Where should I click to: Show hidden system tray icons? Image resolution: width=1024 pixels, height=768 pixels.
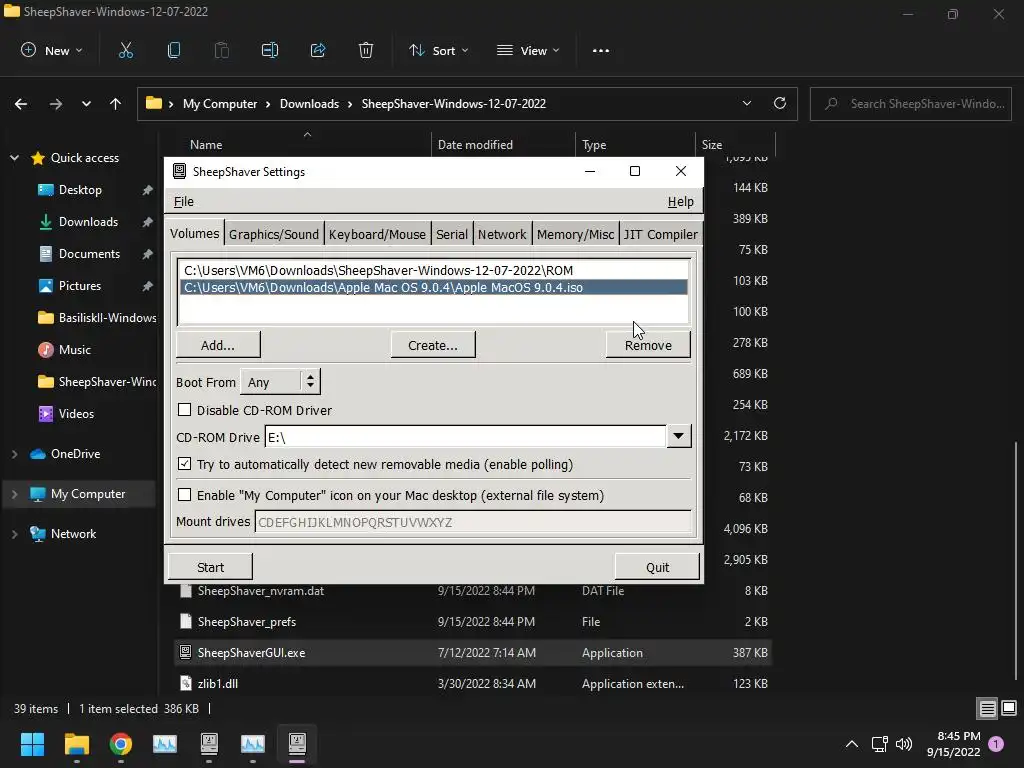tap(852, 744)
